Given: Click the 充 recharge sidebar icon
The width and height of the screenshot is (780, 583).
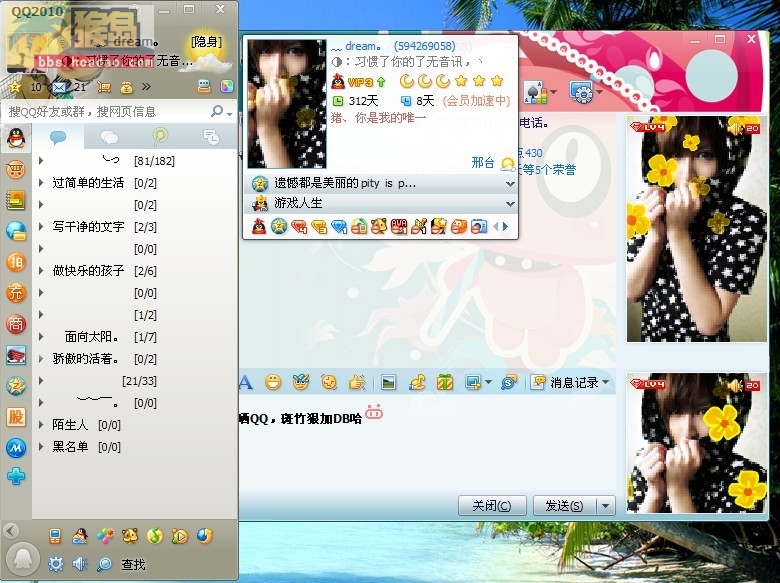Looking at the screenshot, I should [16, 293].
